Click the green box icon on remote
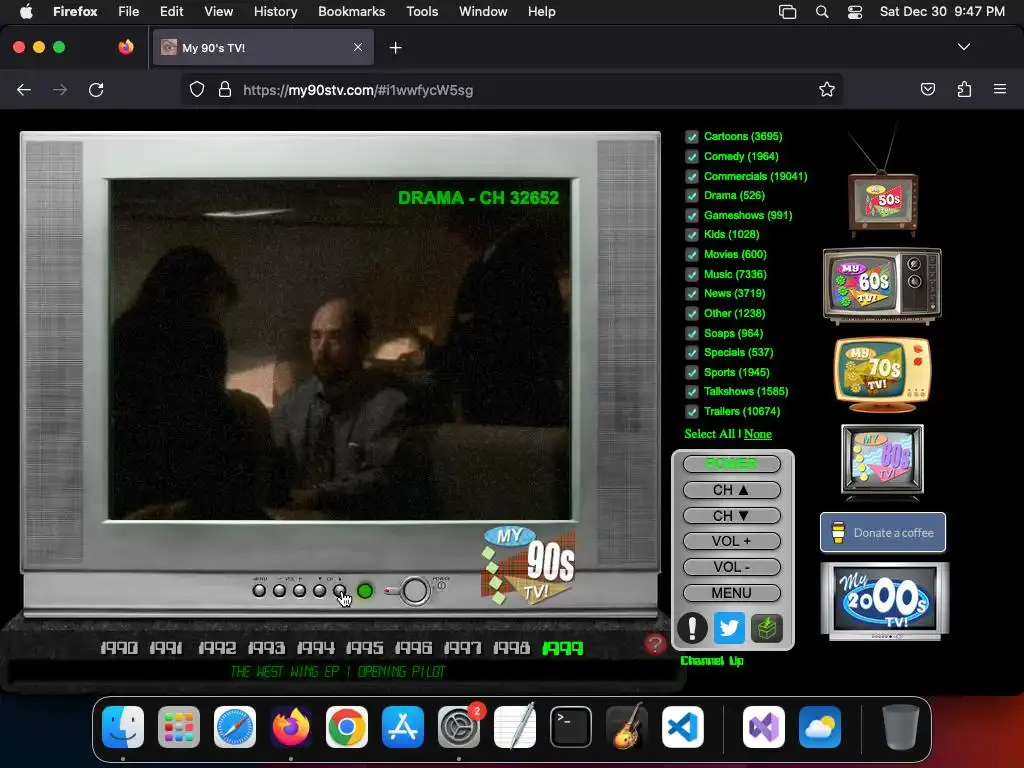 point(767,628)
